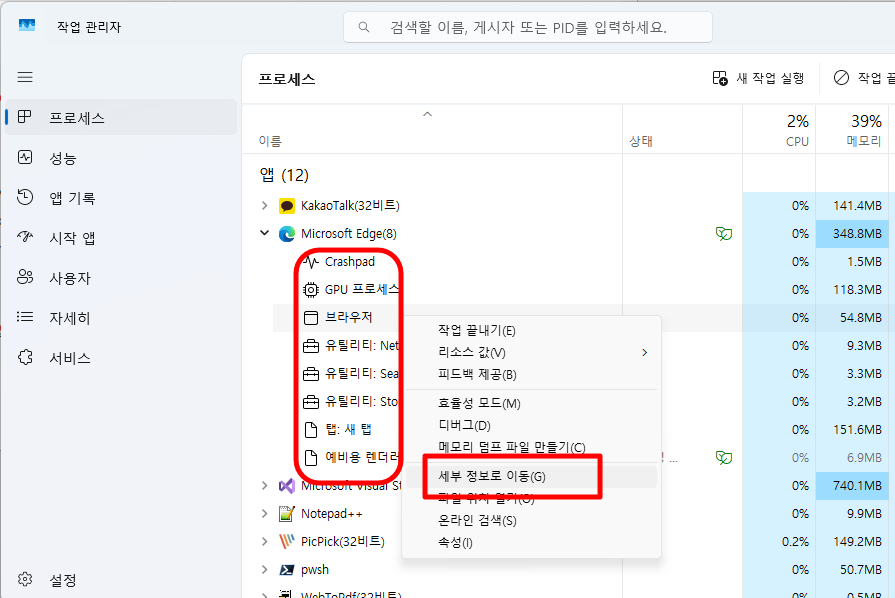Screen dimensions: 895x598
Task: Click the 브라우저 window icon
Action: pos(311,317)
